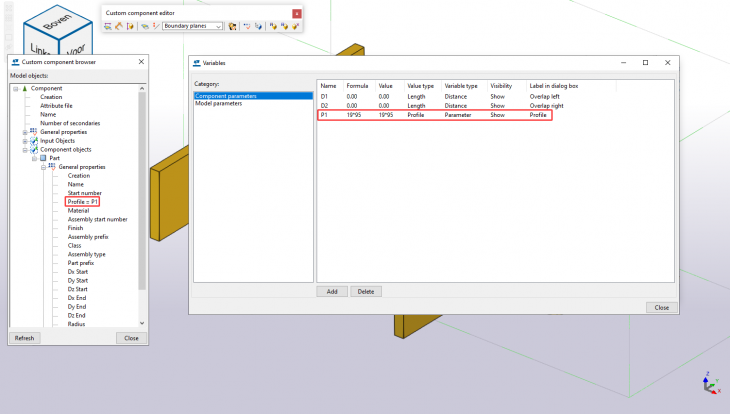Select Model parameters category
The height and width of the screenshot is (414, 730).
click(x=219, y=103)
